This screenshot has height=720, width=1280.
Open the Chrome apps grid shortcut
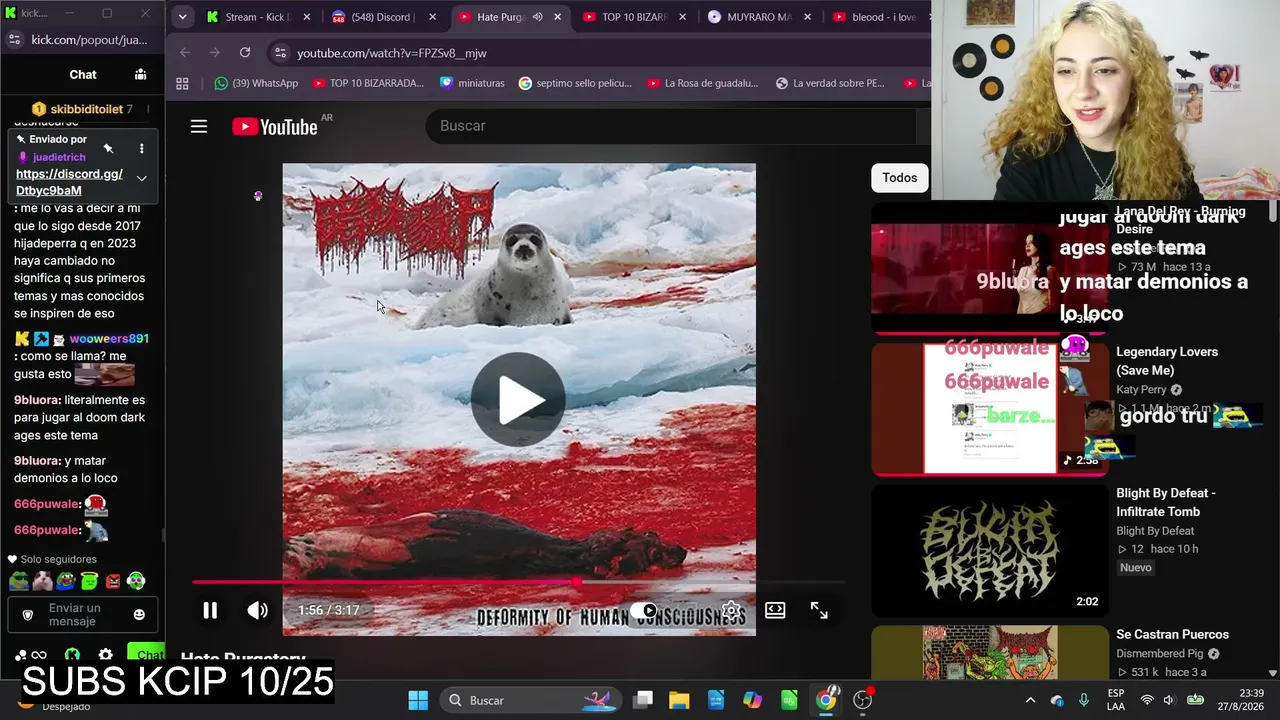point(182,83)
